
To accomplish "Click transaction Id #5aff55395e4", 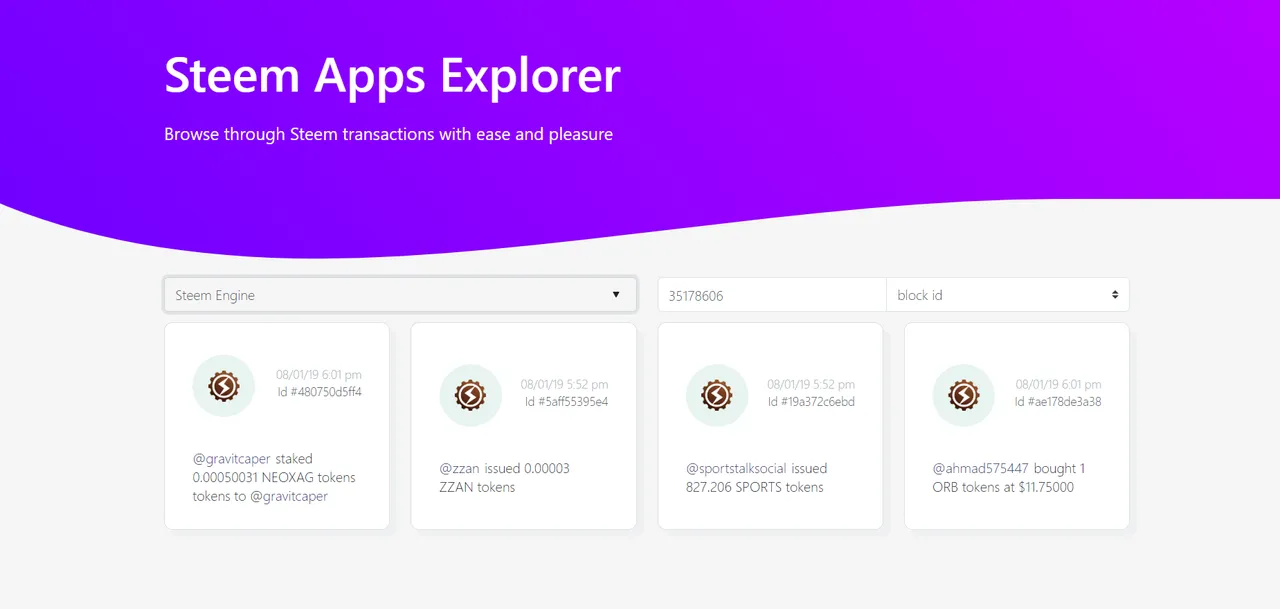I will pos(567,402).
